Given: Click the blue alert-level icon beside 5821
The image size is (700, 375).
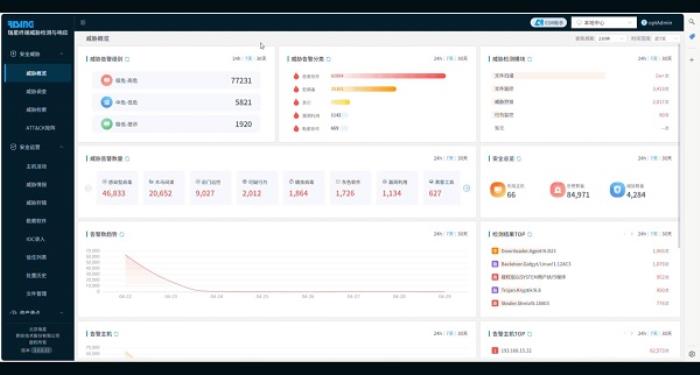Looking at the screenshot, I should 106,102.
